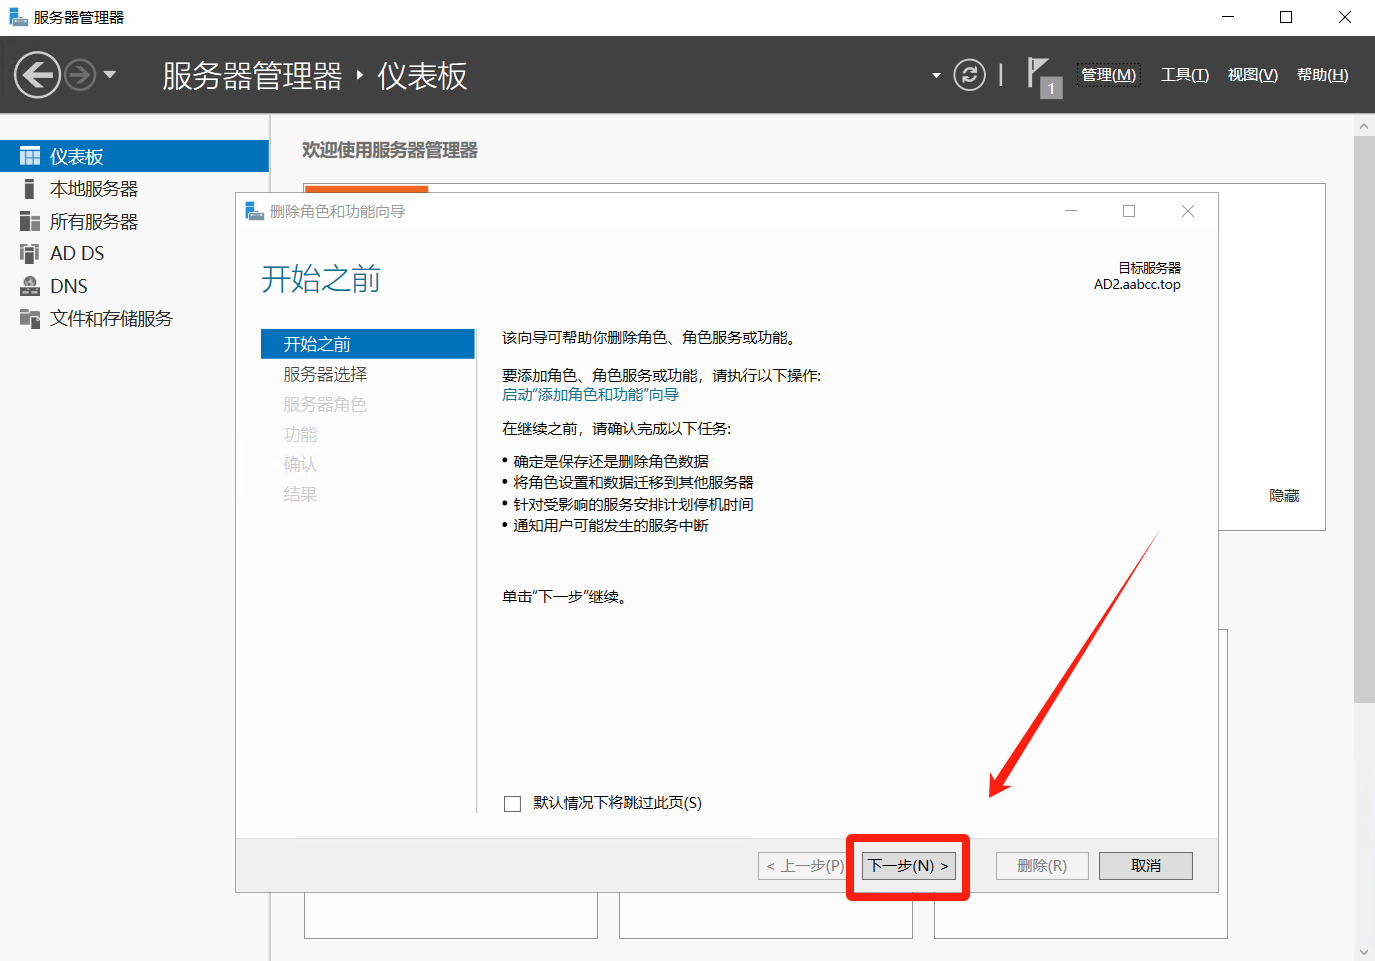Select the DNS role icon
The height and width of the screenshot is (961, 1375).
(30, 286)
